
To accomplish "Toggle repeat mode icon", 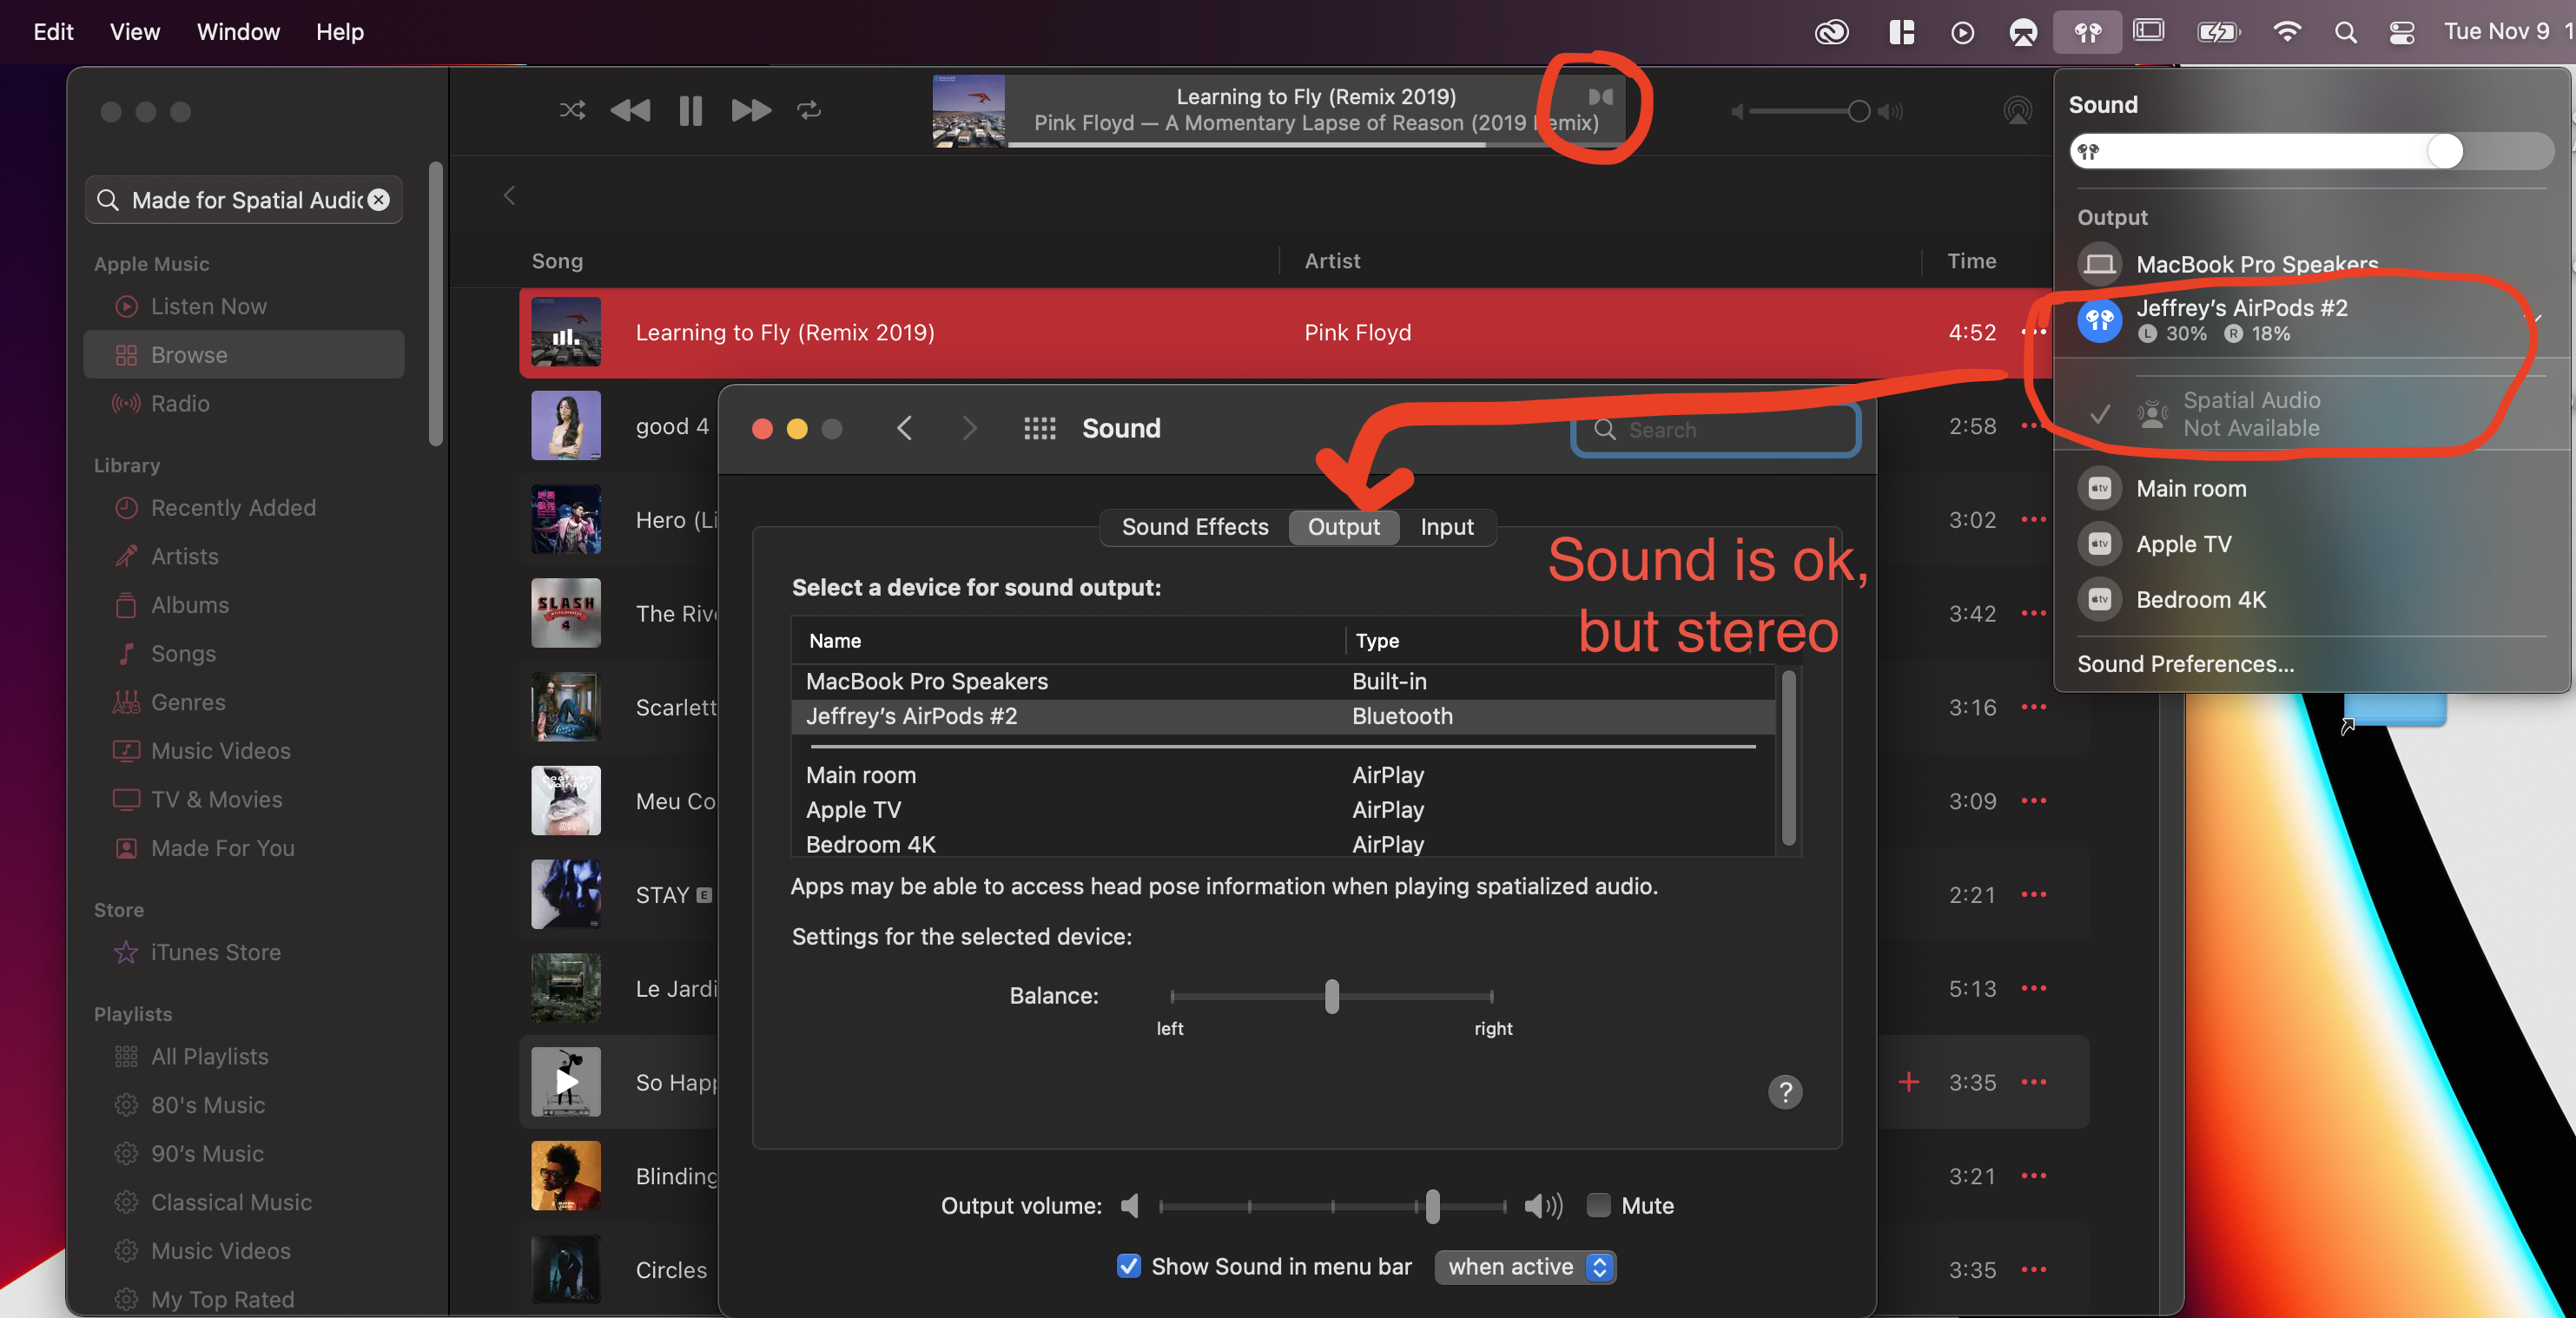I will 809,110.
